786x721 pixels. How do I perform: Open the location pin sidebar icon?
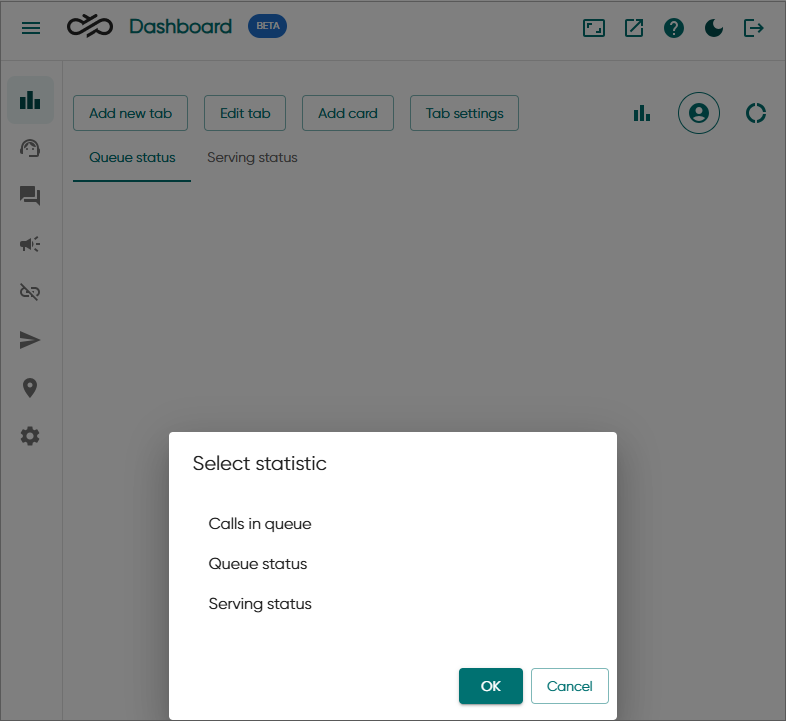pos(30,388)
